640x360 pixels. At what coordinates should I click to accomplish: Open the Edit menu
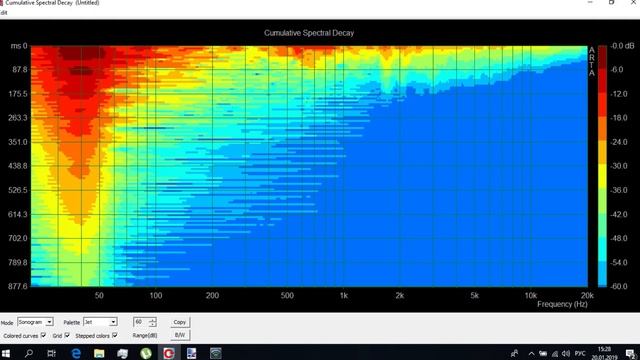(4, 13)
